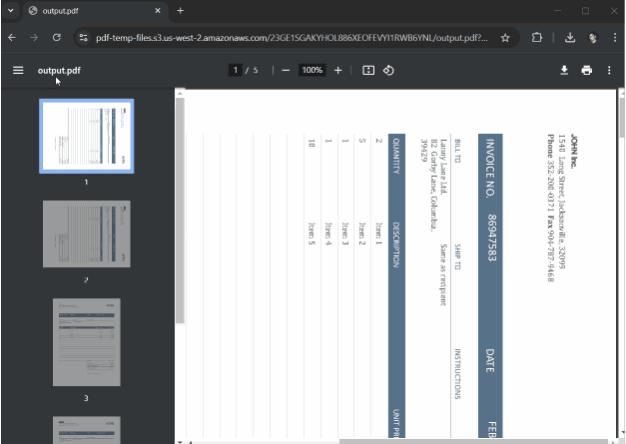Open a new browser tab
This screenshot has height=444, width=626.
coord(180,11)
